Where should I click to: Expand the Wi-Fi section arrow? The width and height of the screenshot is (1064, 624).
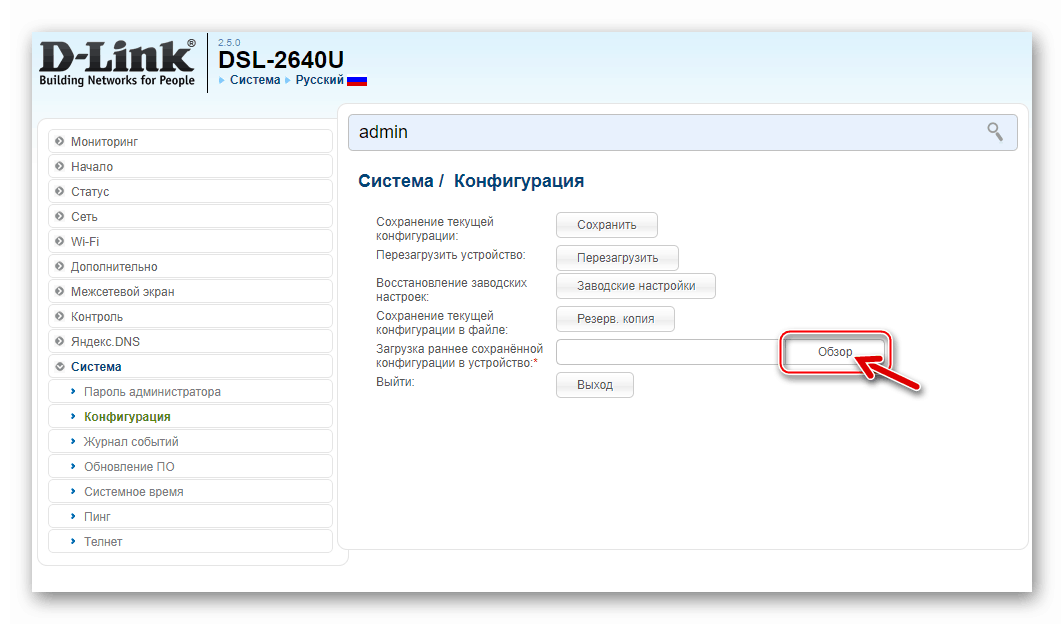[x=60, y=241]
